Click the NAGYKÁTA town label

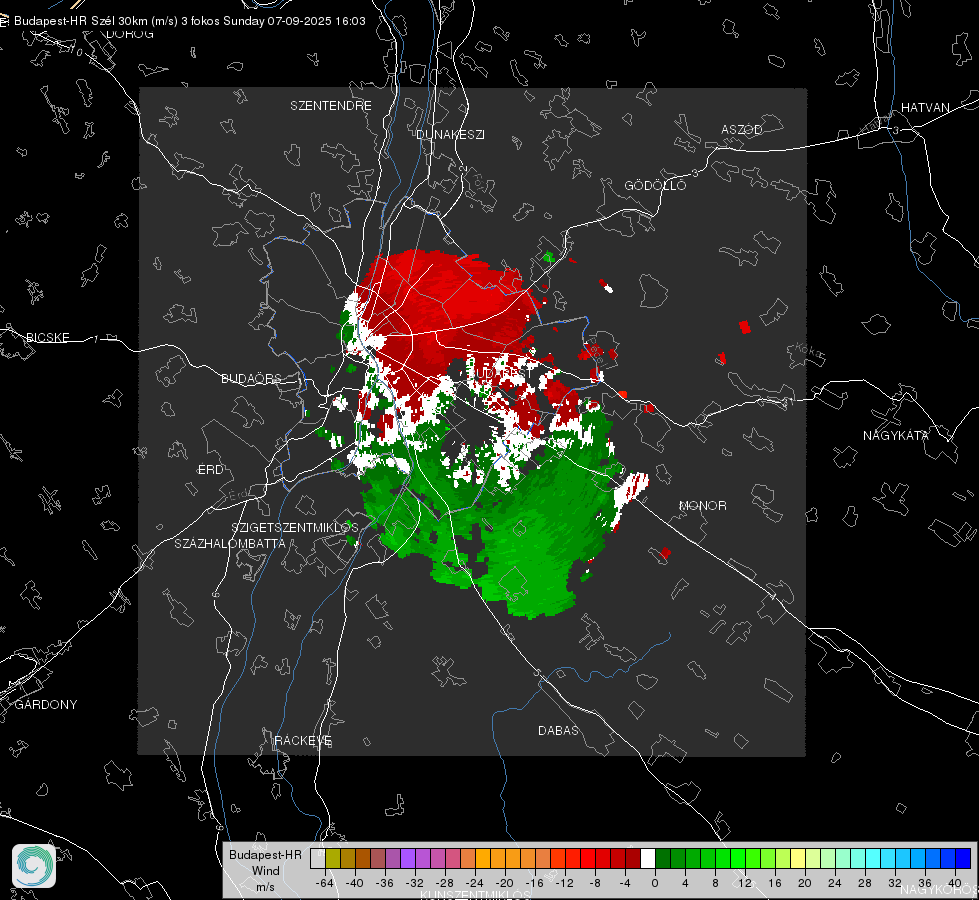point(896,436)
